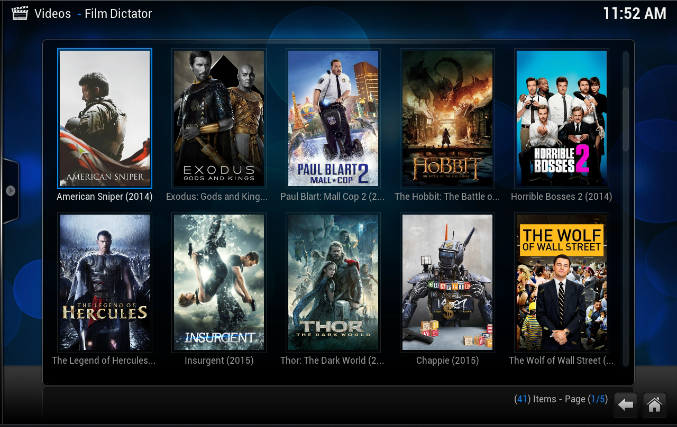
Task: Click the '(41) Items - Page (1/5)' indicator
Action: (560, 399)
